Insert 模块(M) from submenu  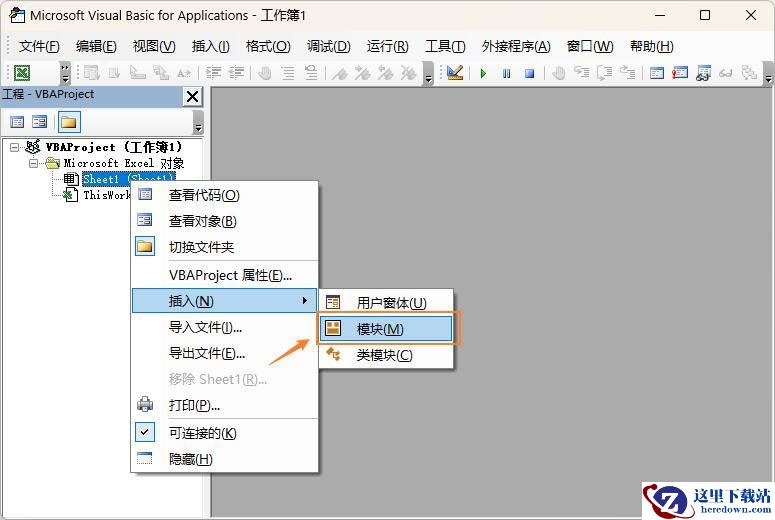tap(386, 329)
